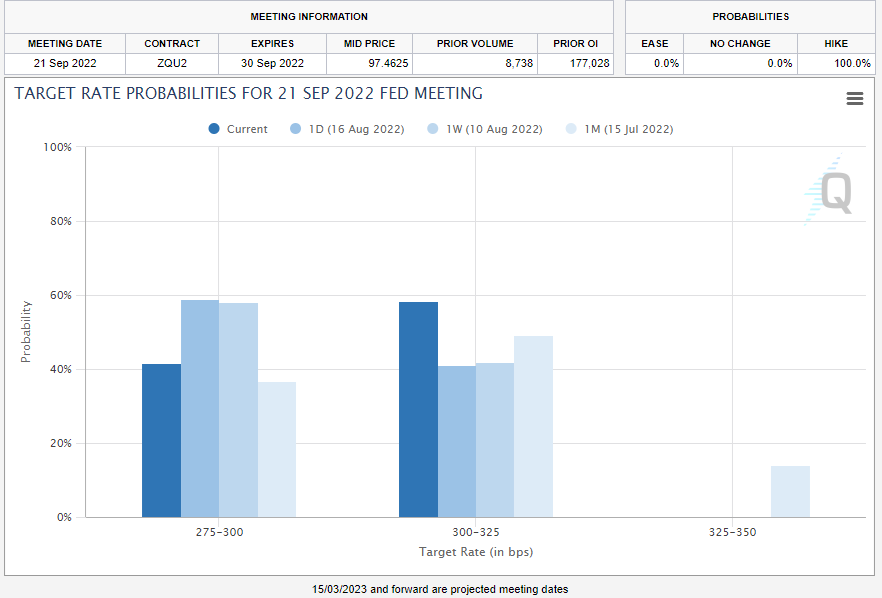Select the Current bar for 275-300
The width and height of the screenshot is (882, 598).
point(161,440)
